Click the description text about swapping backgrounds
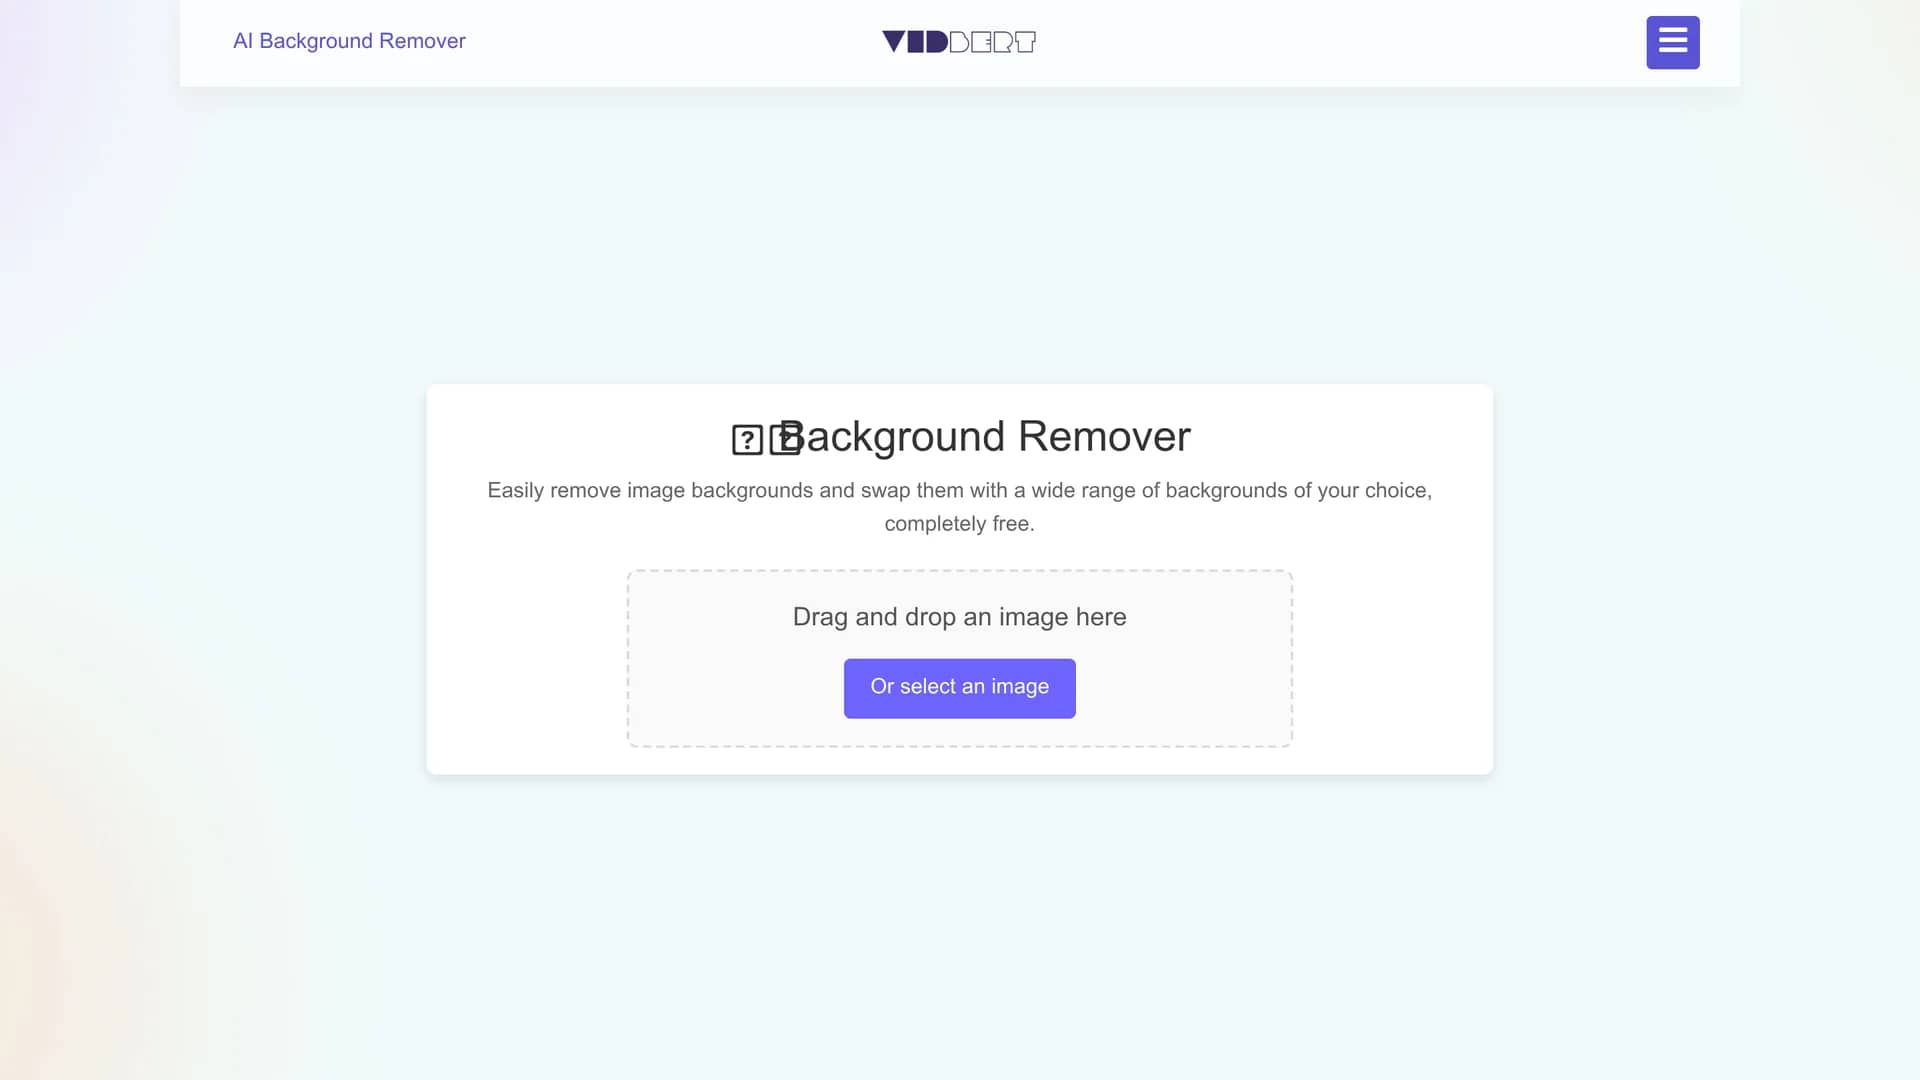 (x=959, y=507)
